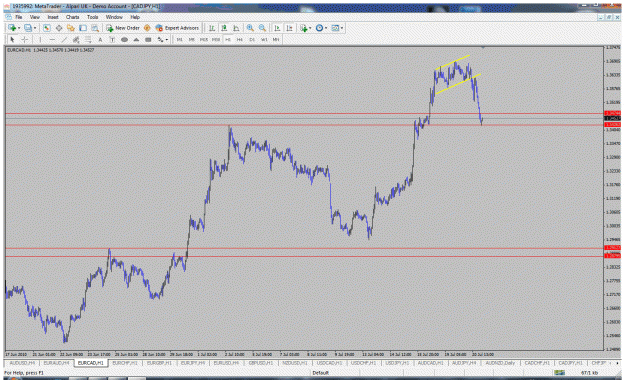
Task: Switch chart to Bar Chart mode
Action: click(212, 28)
